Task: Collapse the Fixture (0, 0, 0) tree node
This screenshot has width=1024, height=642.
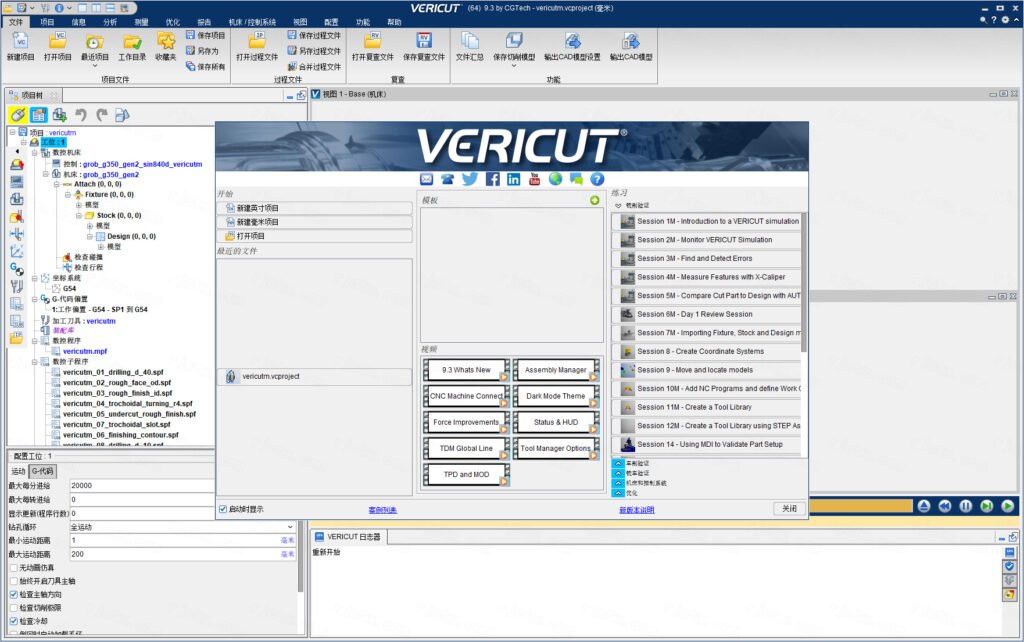Action: click(x=67, y=195)
